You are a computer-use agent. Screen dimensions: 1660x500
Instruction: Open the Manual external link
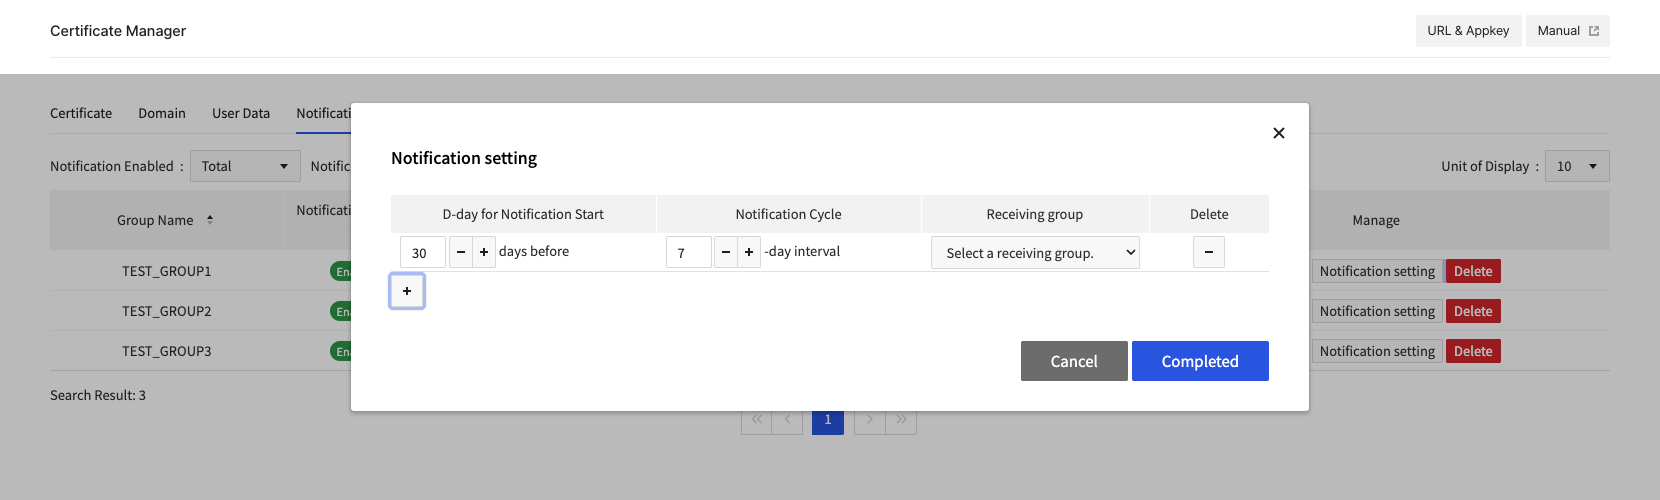(x=1568, y=31)
